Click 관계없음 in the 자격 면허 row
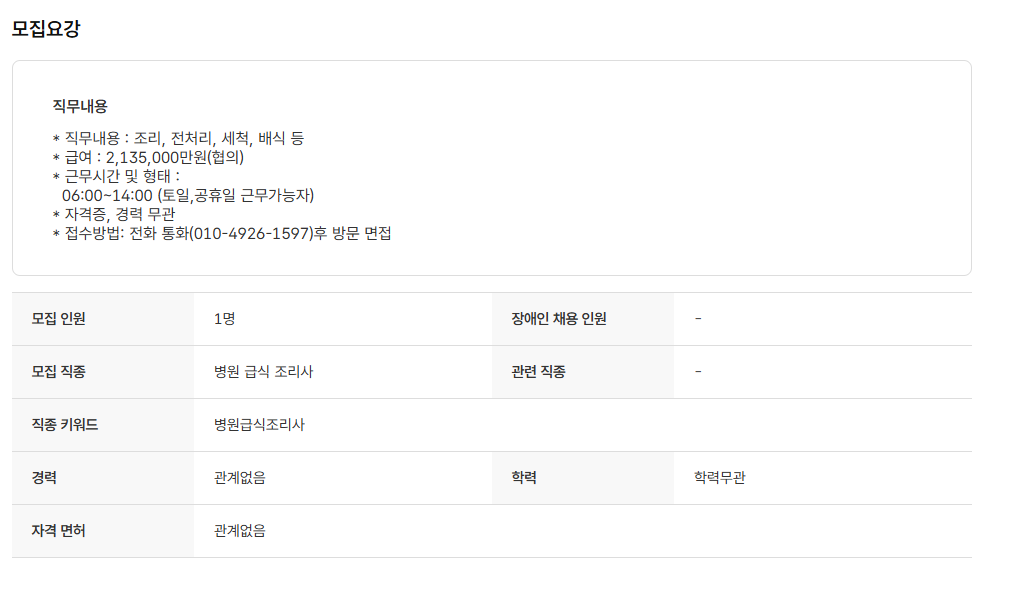Screen dimensions: 1024x595 point(239,531)
